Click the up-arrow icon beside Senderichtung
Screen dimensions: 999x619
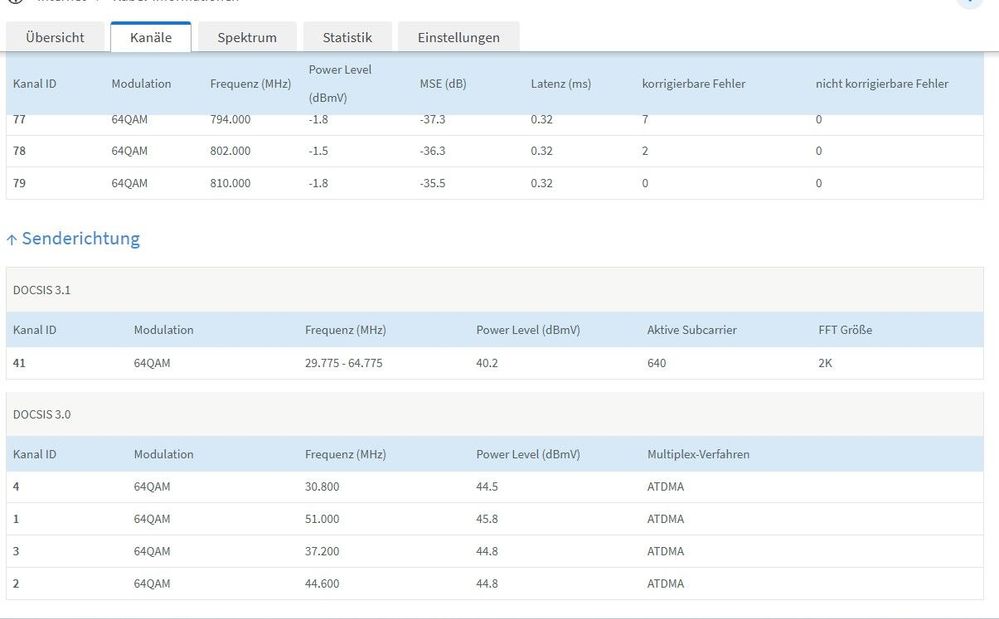click(11, 239)
